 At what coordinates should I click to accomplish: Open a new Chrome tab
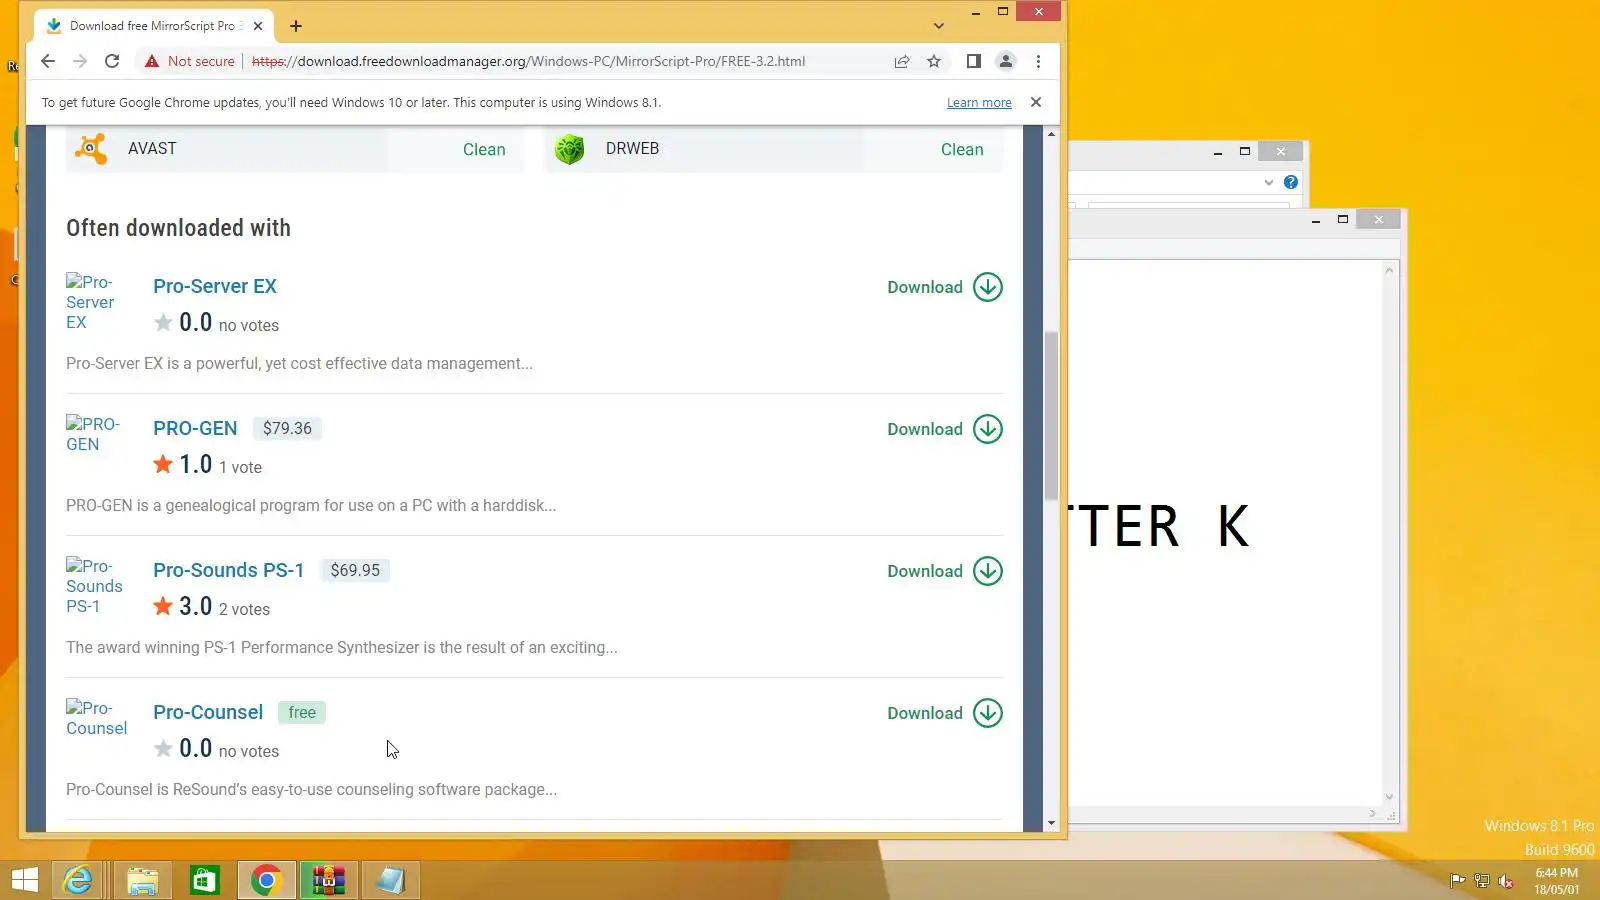(x=296, y=26)
